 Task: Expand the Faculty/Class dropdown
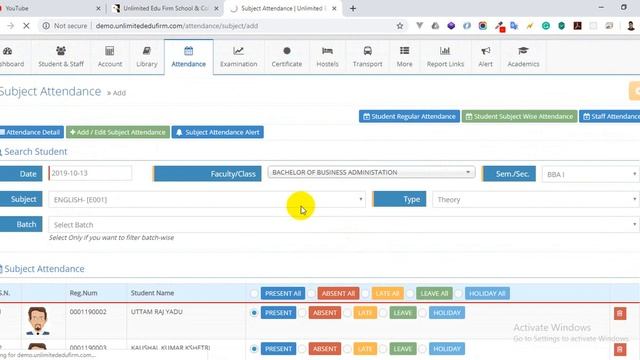tap(371, 172)
